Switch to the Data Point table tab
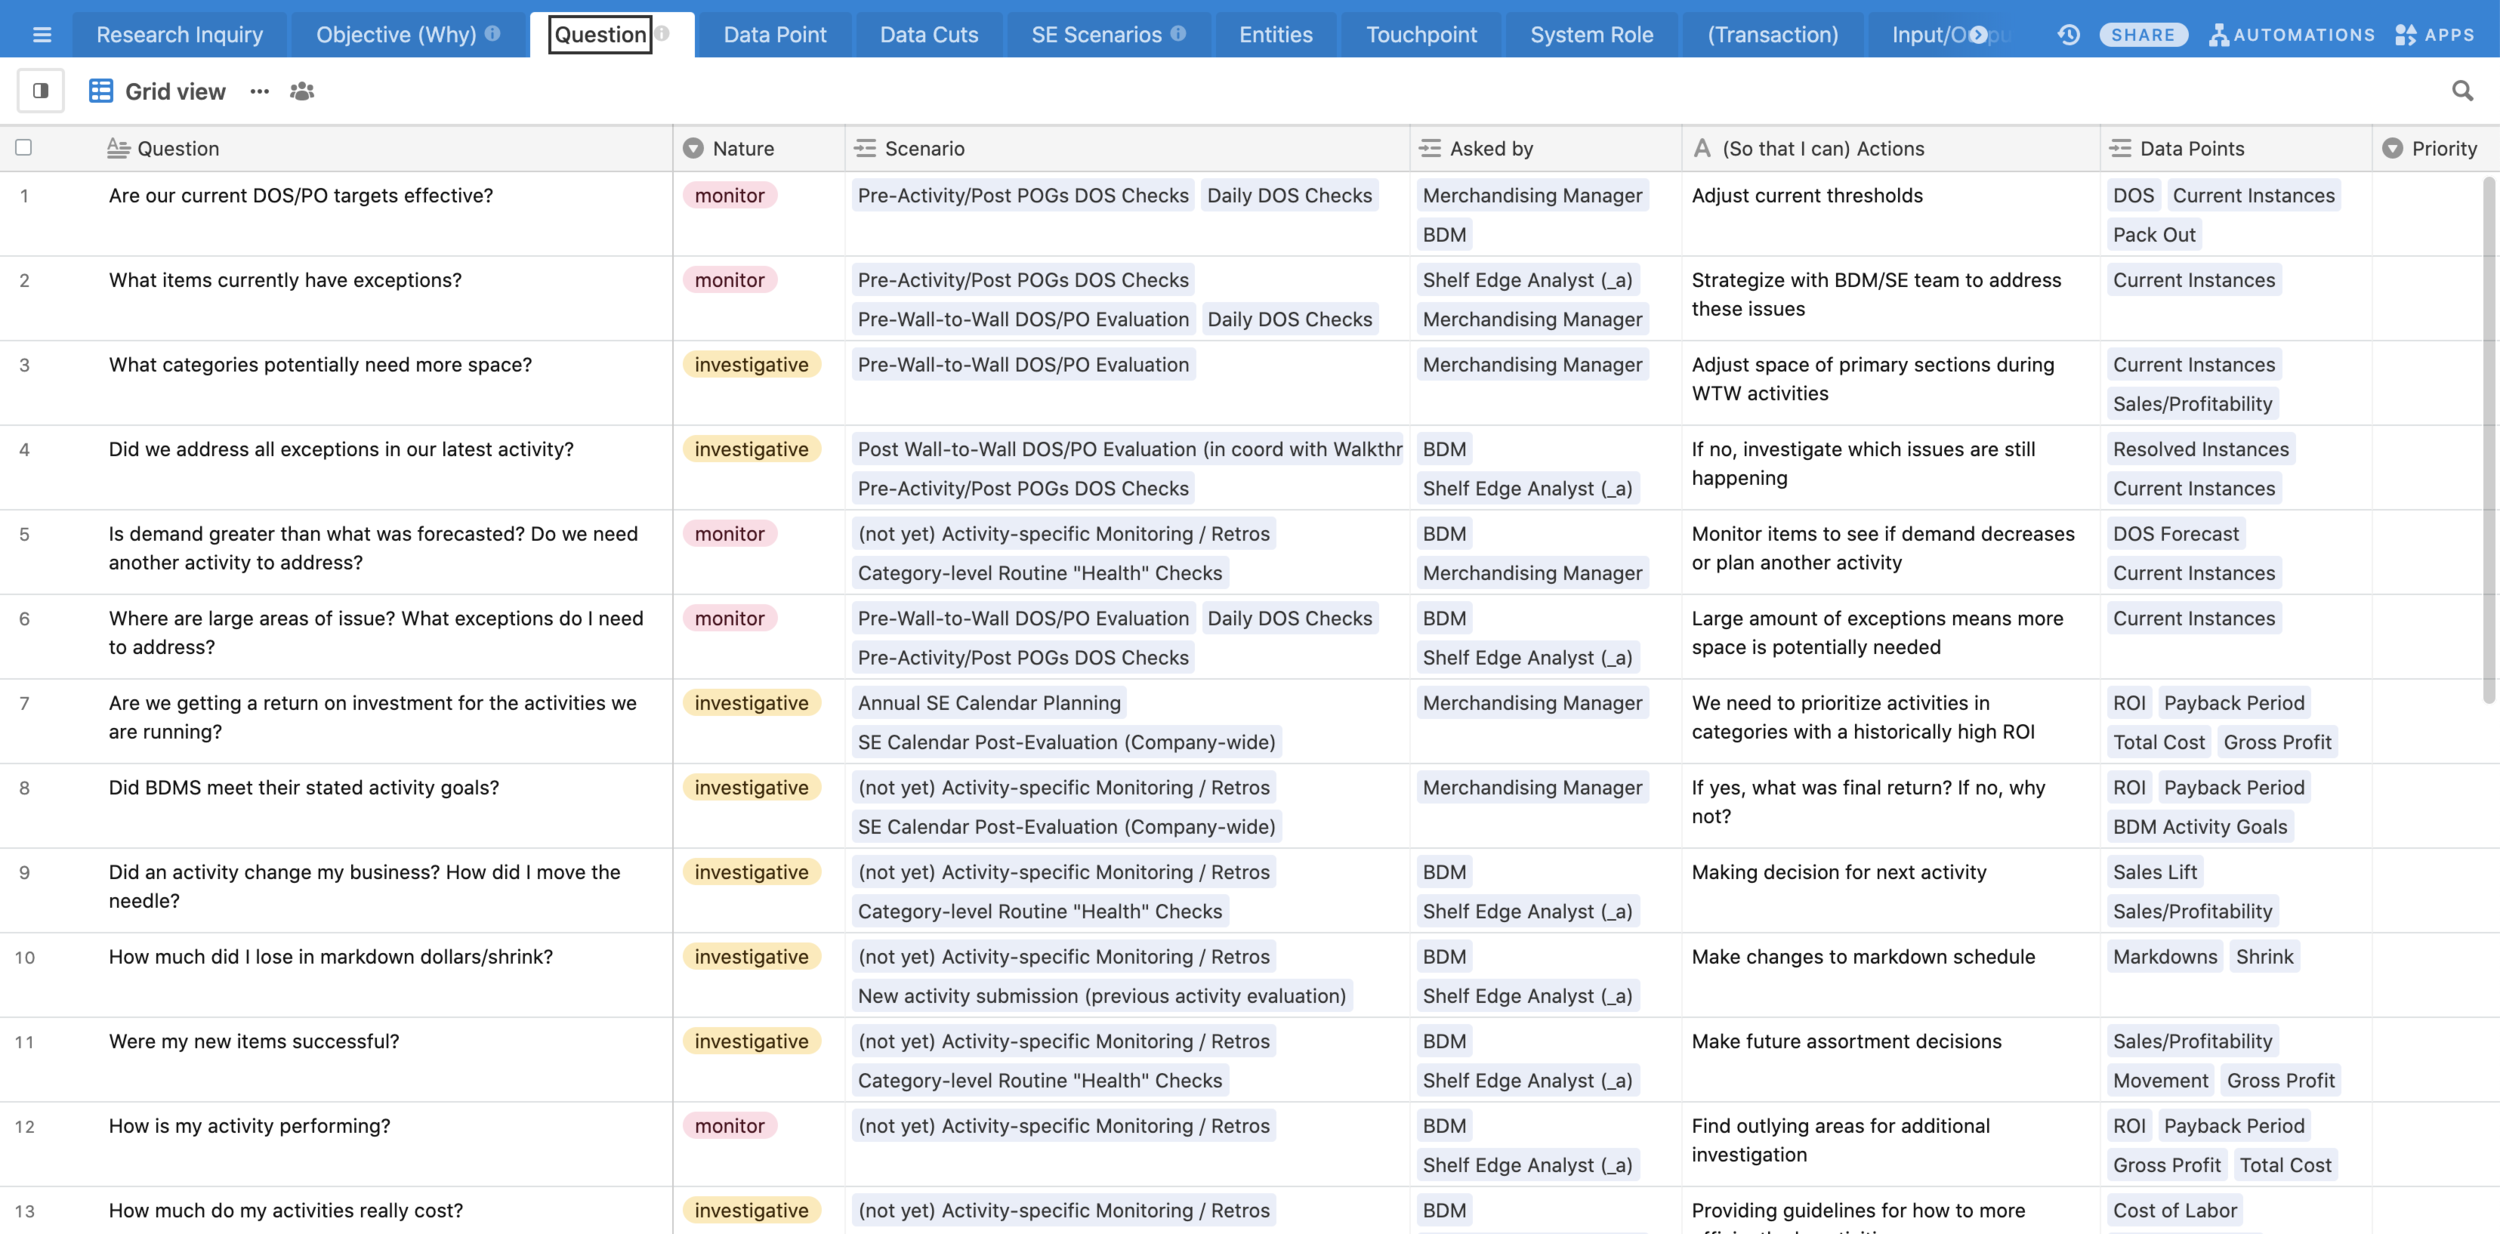The height and width of the screenshot is (1234, 2500). [774, 33]
